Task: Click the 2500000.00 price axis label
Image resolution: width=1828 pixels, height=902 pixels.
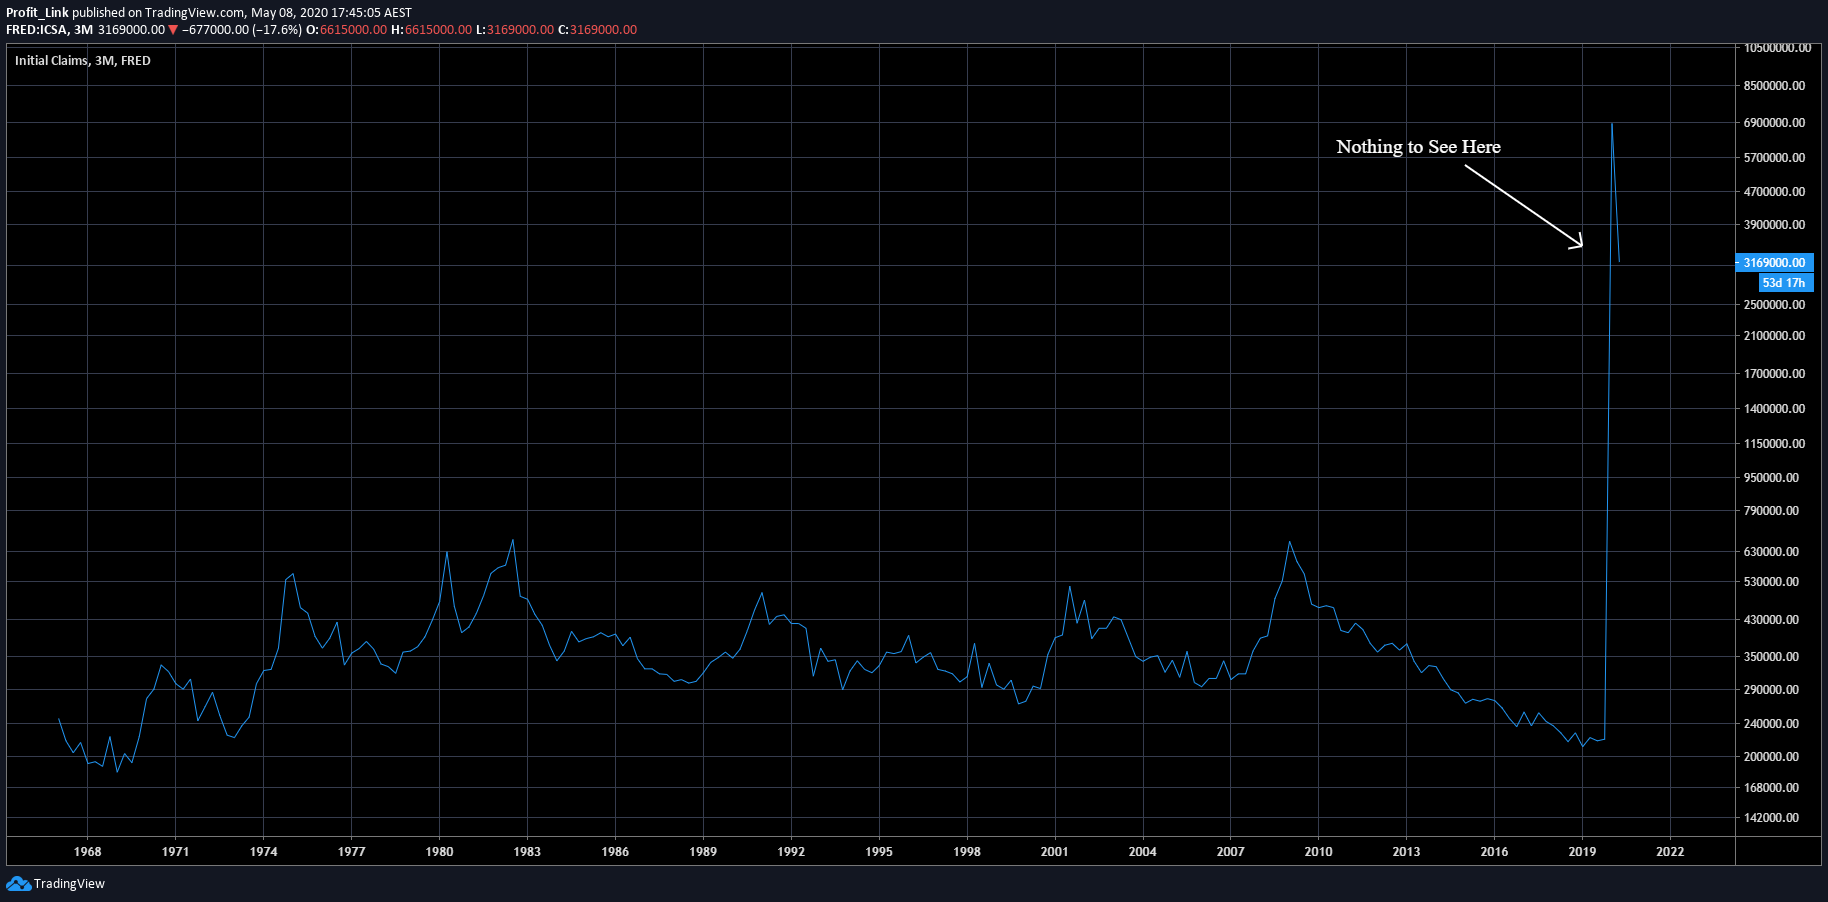Action: (x=1774, y=304)
